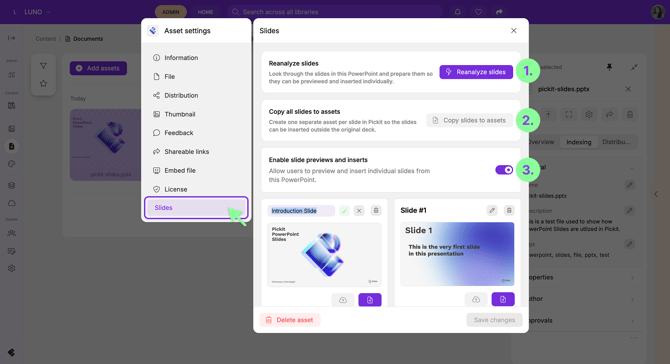Download Introduction Slide with cloud icon
The width and height of the screenshot is (670, 364).
[x=343, y=300]
